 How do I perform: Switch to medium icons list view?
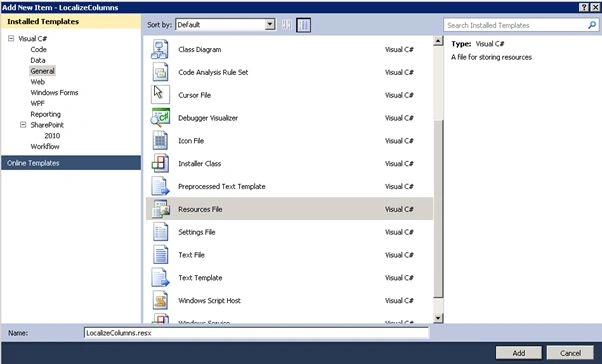click(x=303, y=25)
